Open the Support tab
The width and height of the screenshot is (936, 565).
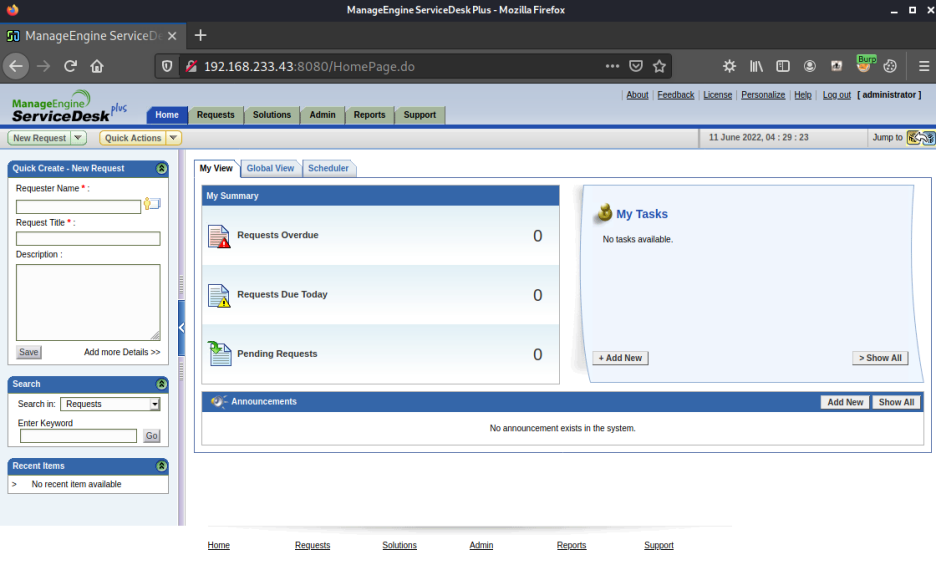click(x=420, y=115)
